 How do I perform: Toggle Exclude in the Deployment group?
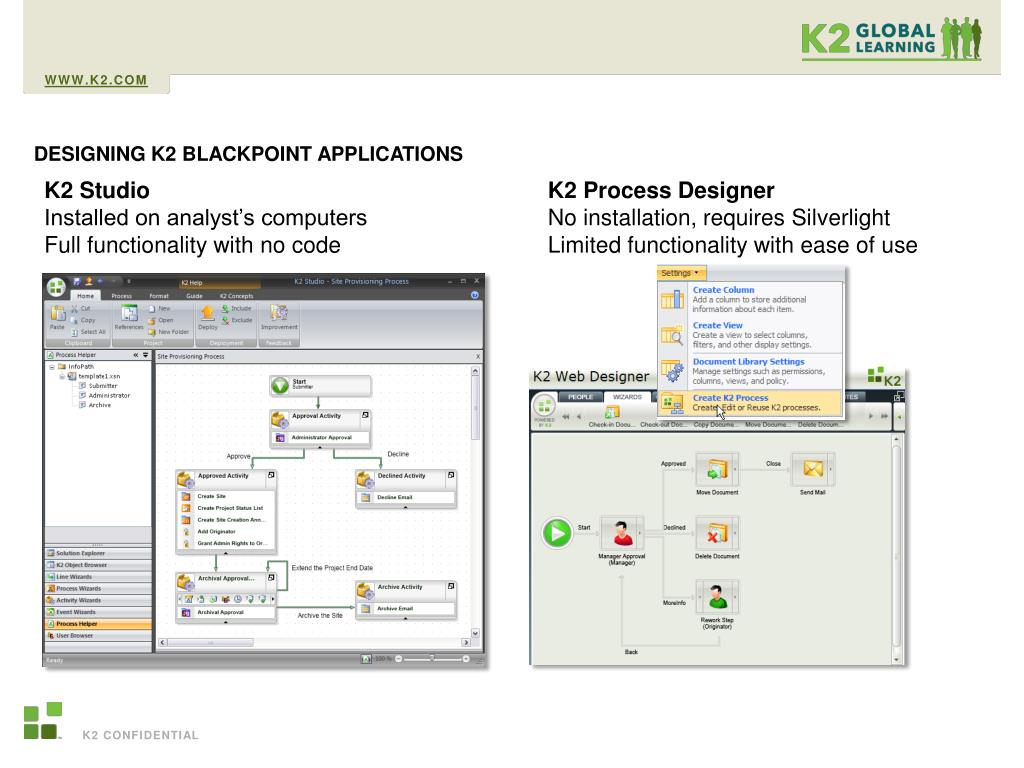coord(237,319)
